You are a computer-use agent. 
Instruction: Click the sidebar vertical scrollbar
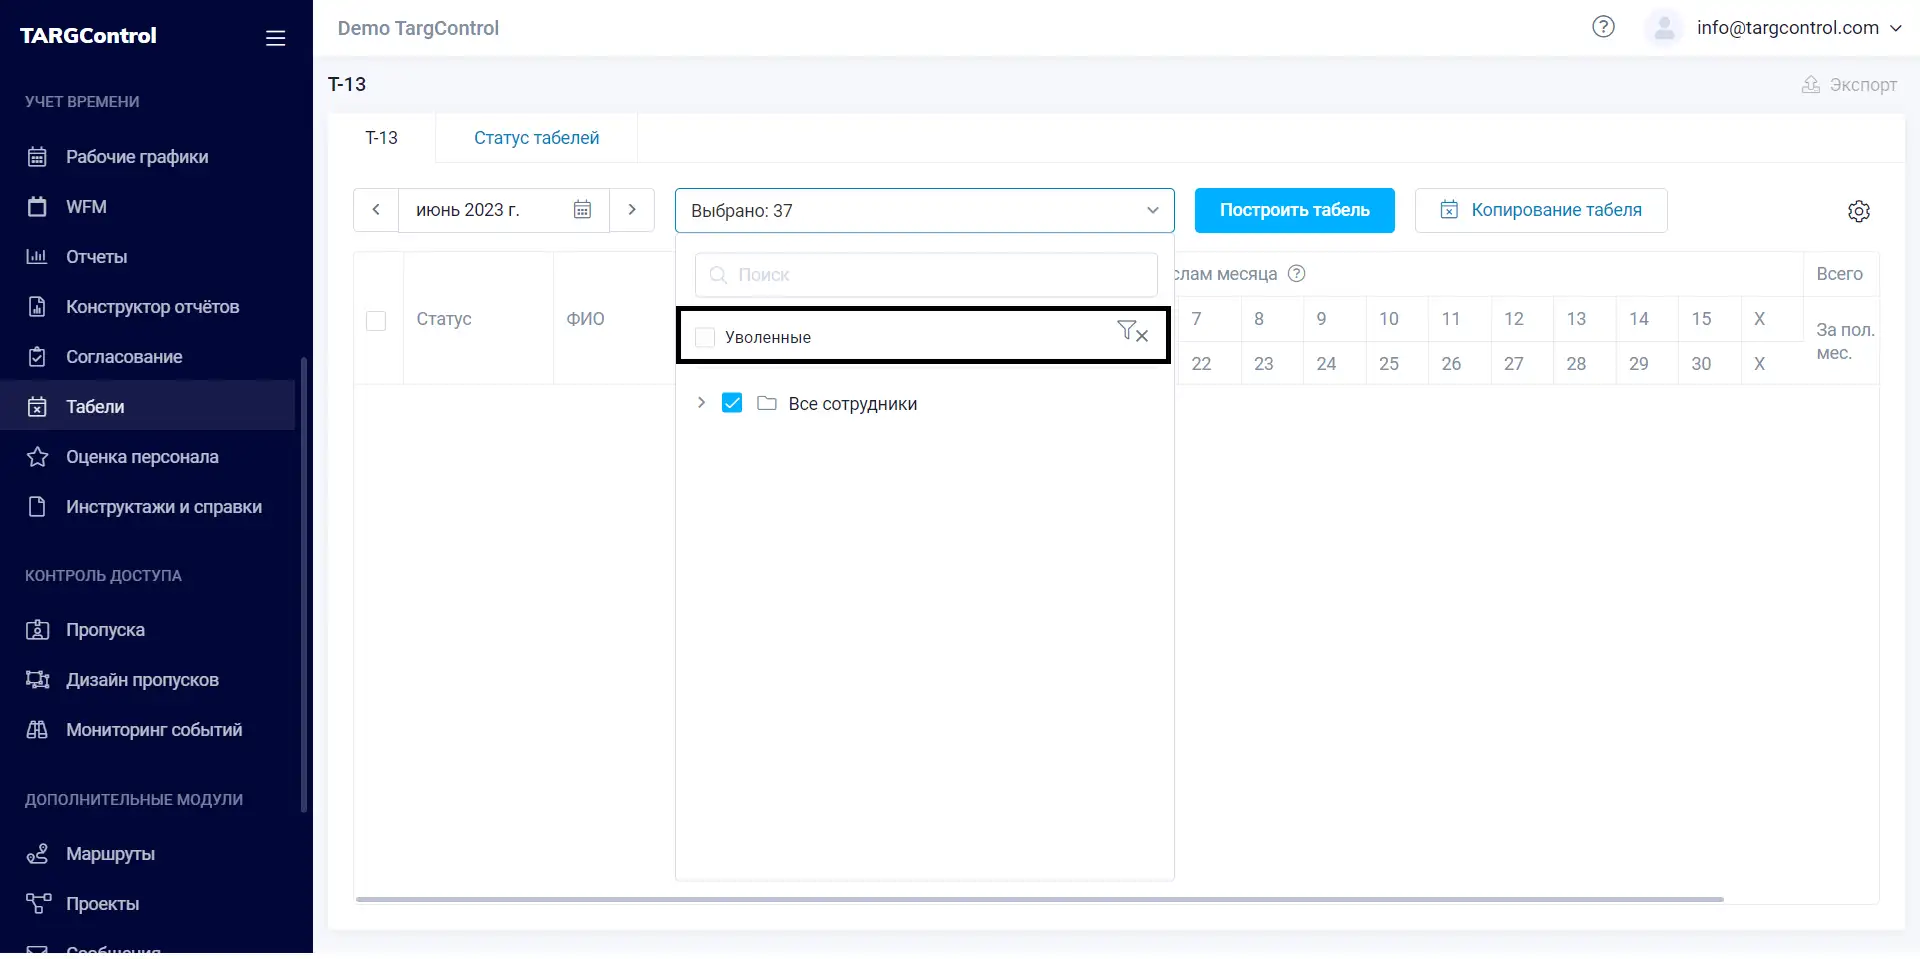click(x=304, y=585)
